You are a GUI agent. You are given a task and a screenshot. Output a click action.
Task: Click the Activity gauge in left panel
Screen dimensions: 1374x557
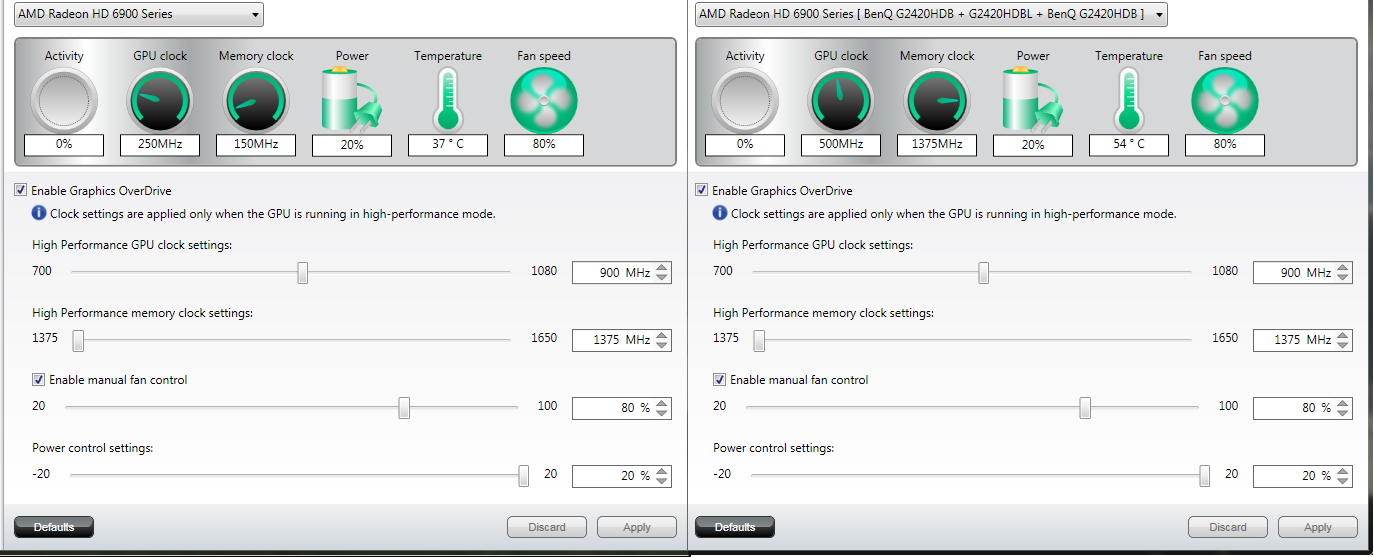tap(64, 100)
